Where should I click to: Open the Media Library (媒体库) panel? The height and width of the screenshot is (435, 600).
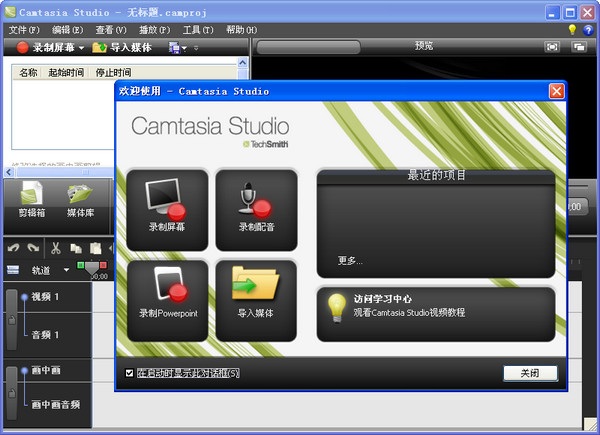pos(80,199)
